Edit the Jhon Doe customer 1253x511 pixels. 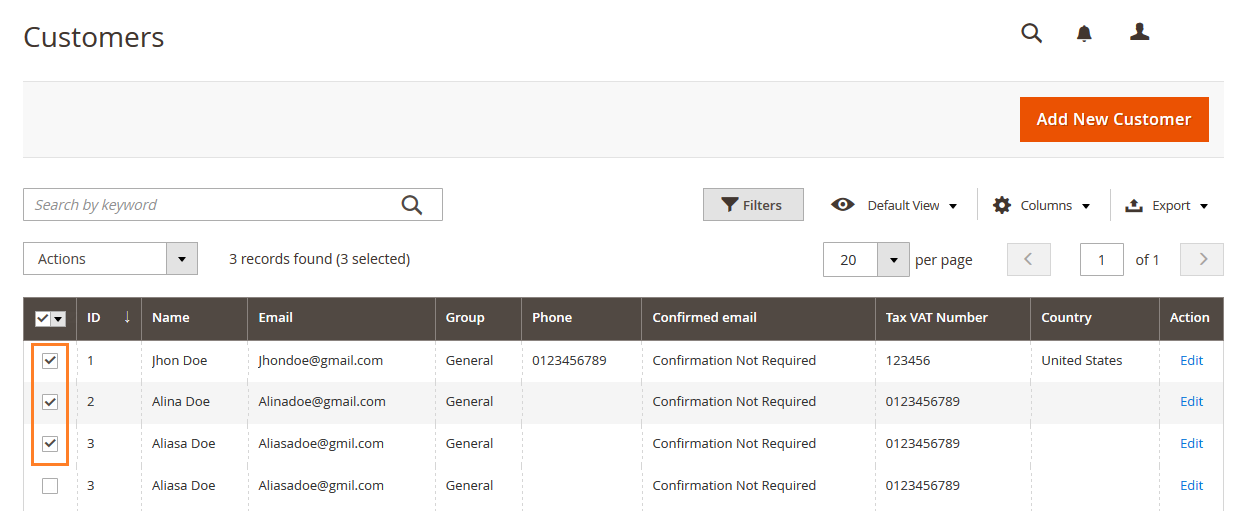tap(1191, 360)
